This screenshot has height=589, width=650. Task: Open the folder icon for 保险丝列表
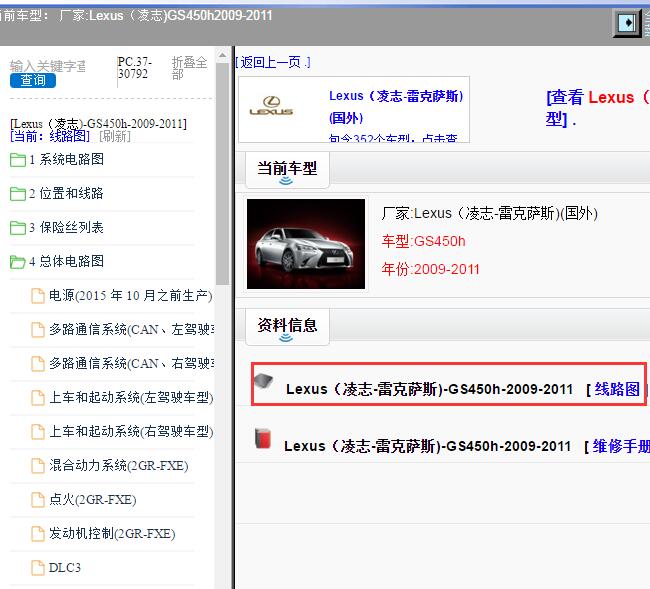tap(17, 228)
